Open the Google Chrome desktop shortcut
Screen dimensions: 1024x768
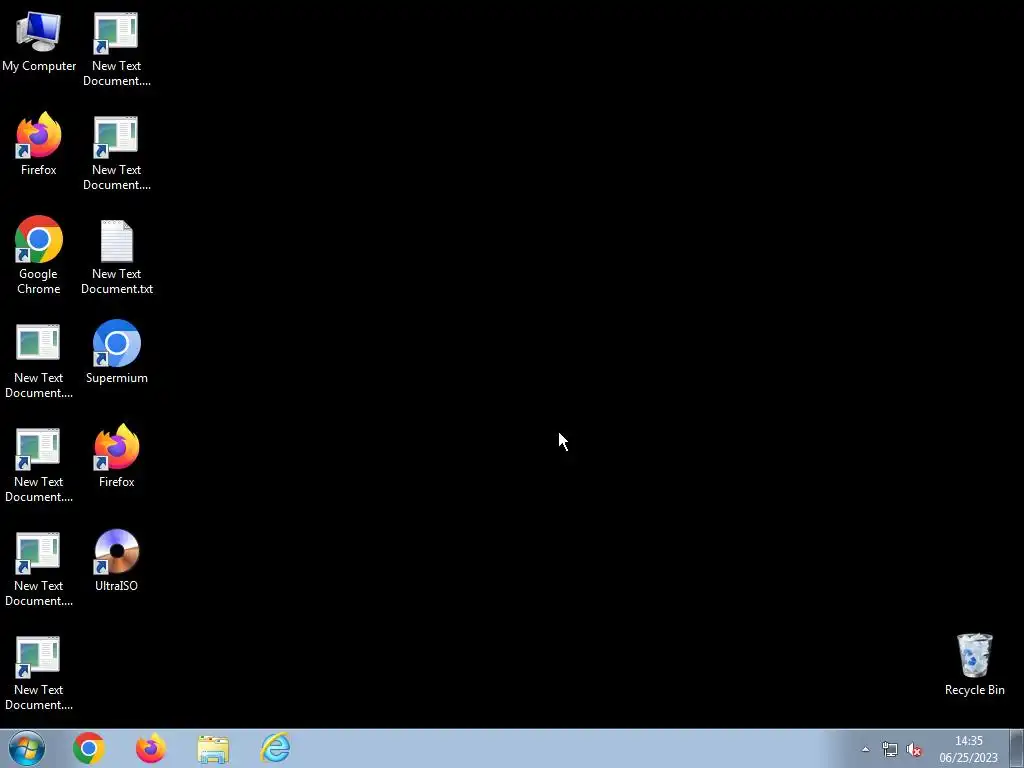pyautogui.click(x=39, y=255)
